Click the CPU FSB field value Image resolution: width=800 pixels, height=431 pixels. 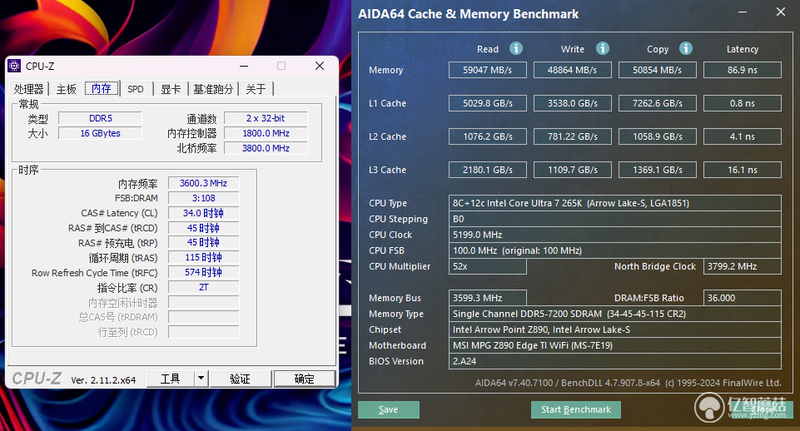point(615,250)
